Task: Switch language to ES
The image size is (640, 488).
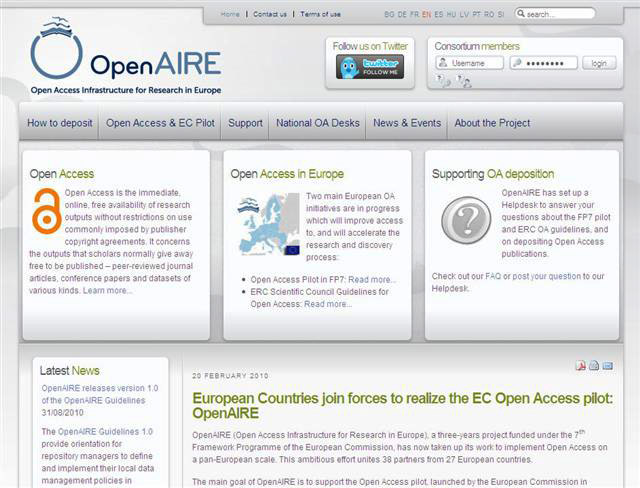Action: pos(439,14)
